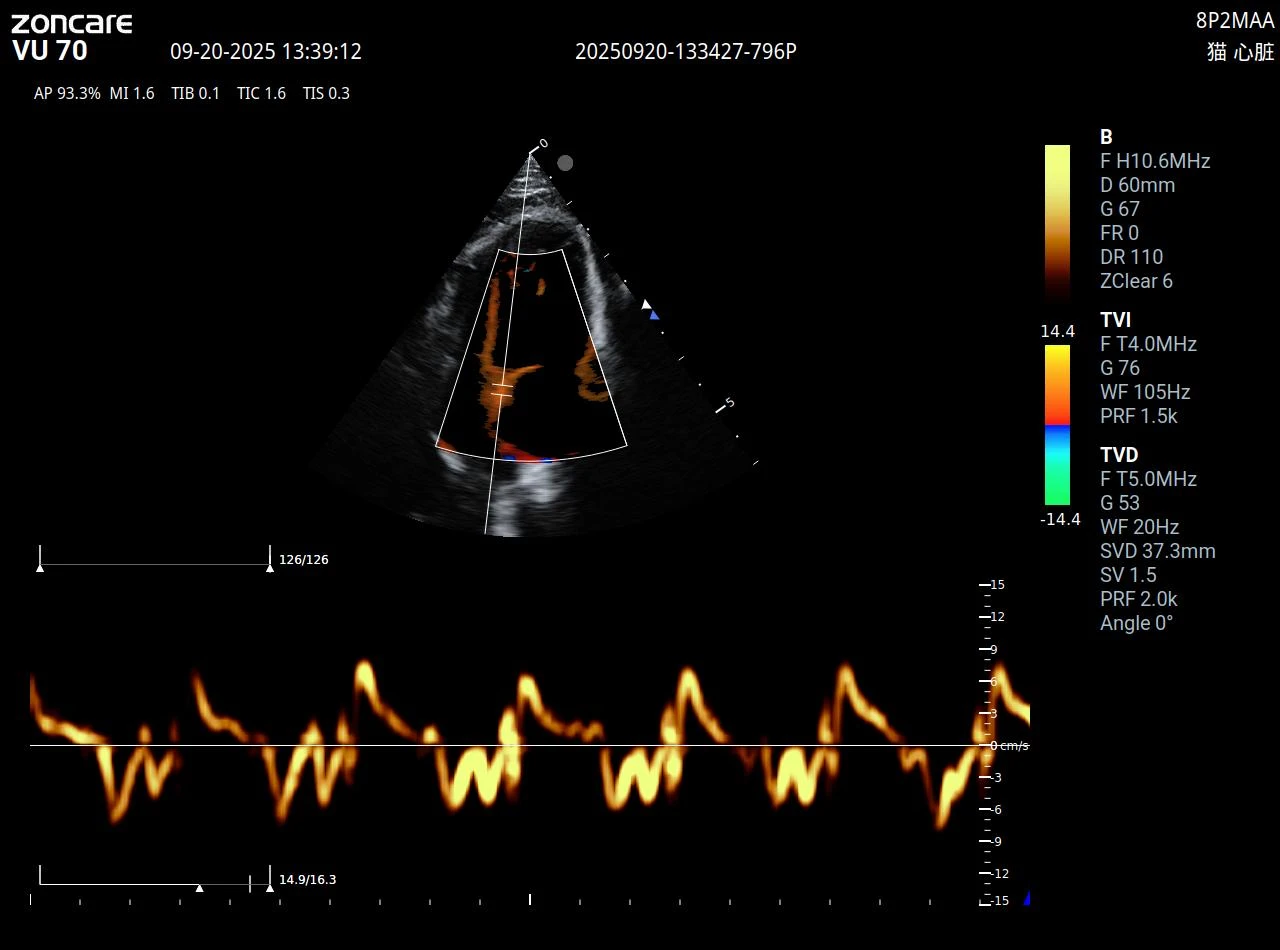The height and width of the screenshot is (950, 1280).
Task: Select the TVI parameter heading
Action: (1116, 320)
